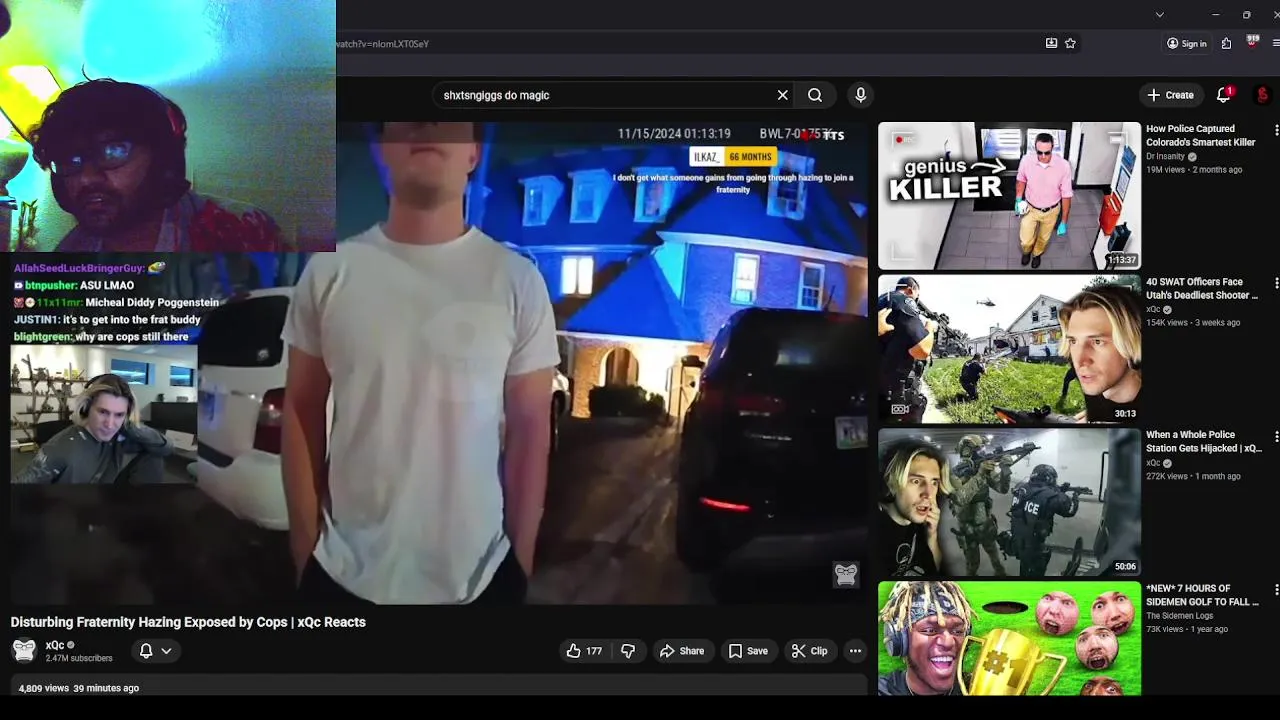The width and height of the screenshot is (1280, 720).
Task: Like the video with thumbs up
Action: 584,651
